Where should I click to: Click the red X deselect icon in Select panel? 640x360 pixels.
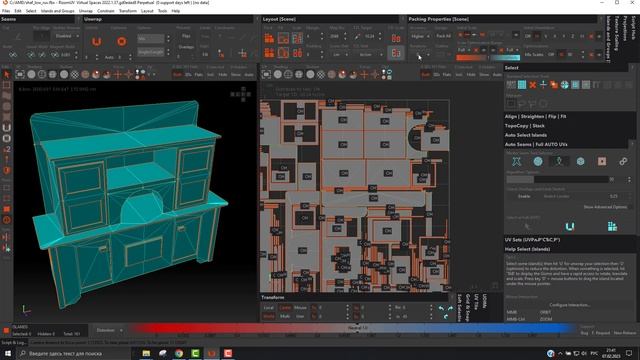[533, 85]
